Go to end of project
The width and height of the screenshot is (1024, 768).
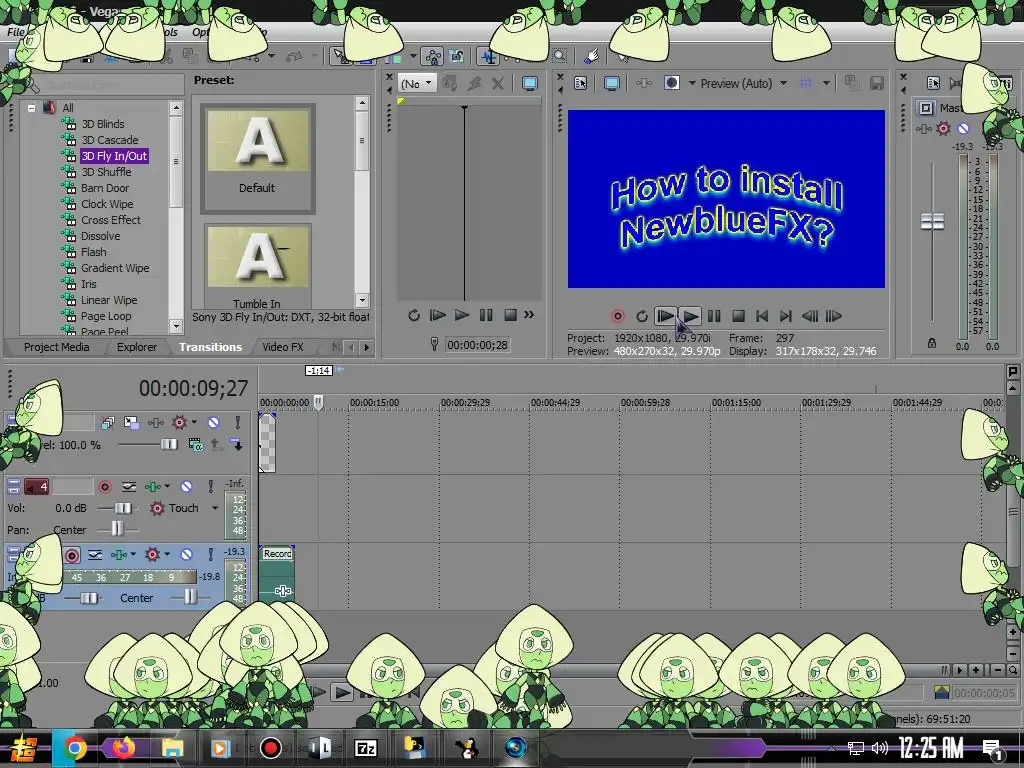[786, 316]
